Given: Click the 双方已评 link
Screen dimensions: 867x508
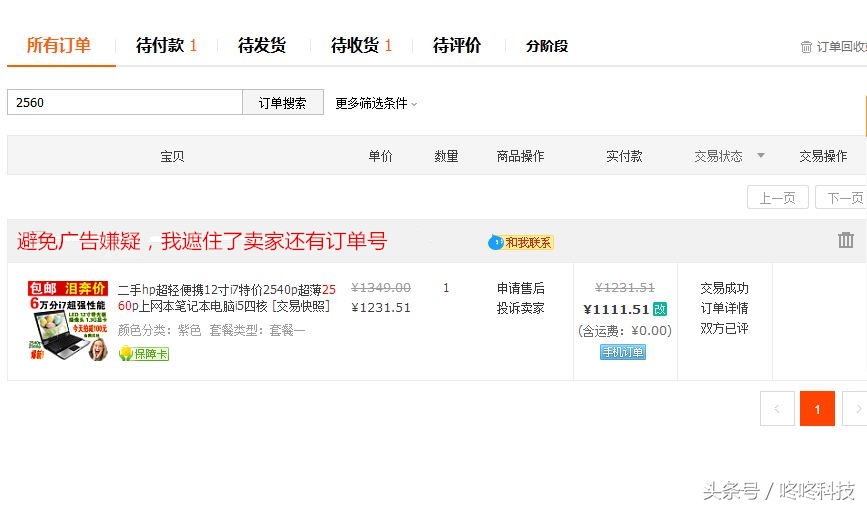Looking at the screenshot, I should tap(724, 328).
